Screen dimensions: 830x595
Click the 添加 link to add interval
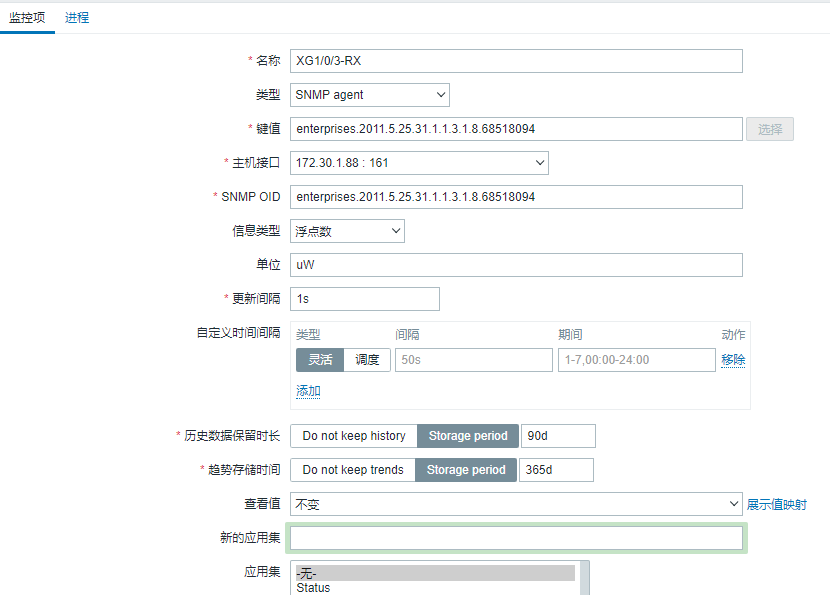(308, 391)
